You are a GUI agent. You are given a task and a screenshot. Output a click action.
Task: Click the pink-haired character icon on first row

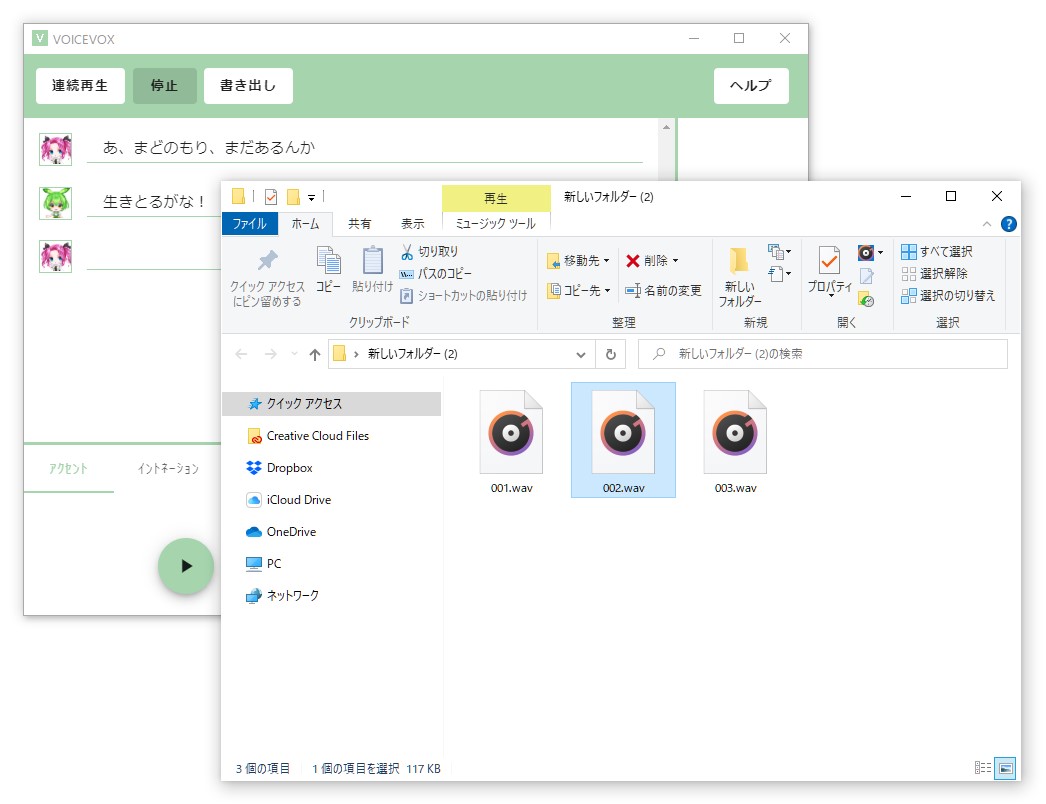[57, 147]
